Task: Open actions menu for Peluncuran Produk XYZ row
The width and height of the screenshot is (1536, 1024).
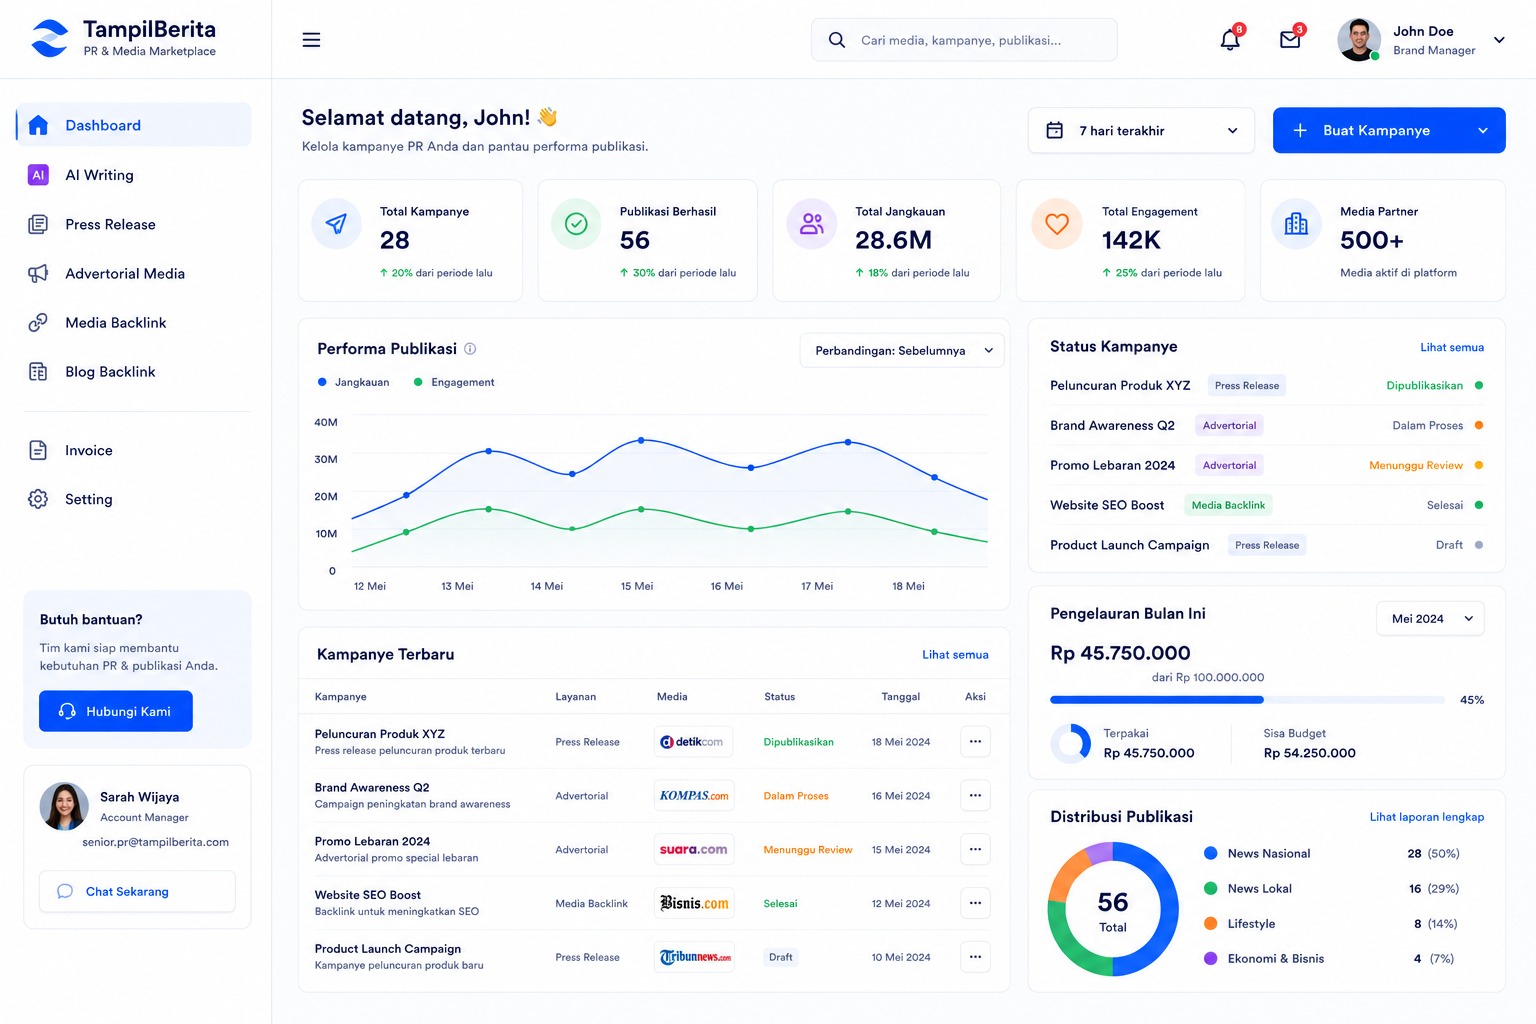Action: click(975, 742)
